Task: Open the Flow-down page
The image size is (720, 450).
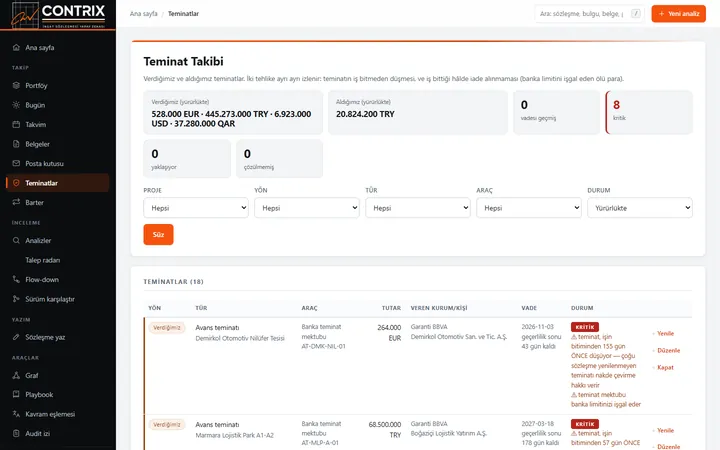Action: [x=58, y=279]
